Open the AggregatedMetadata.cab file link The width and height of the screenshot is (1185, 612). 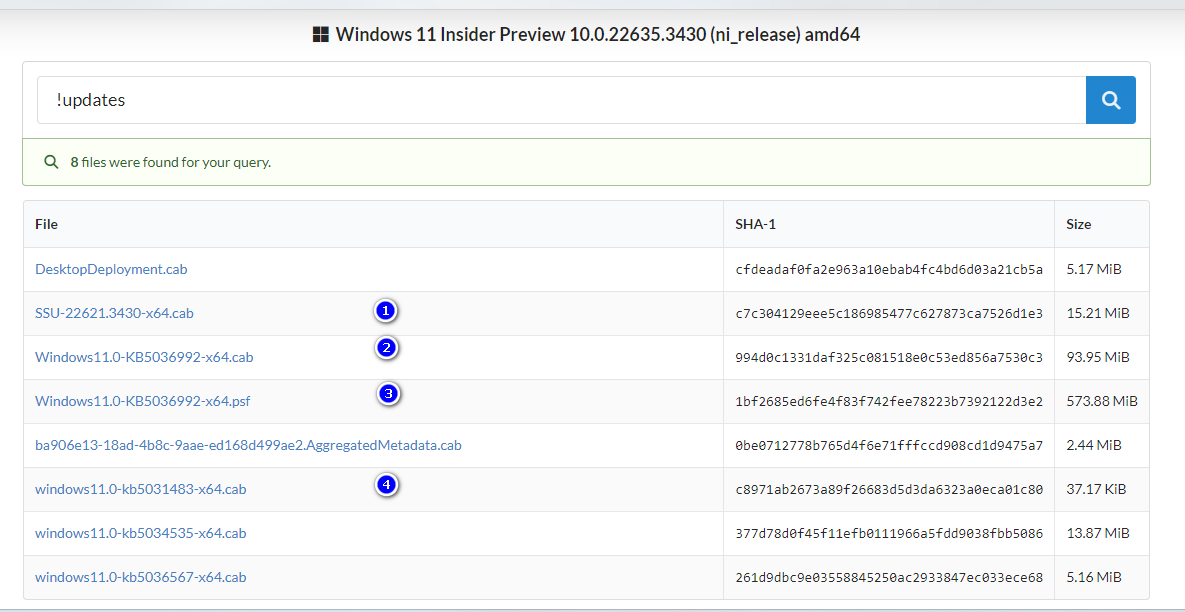click(248, 445)
